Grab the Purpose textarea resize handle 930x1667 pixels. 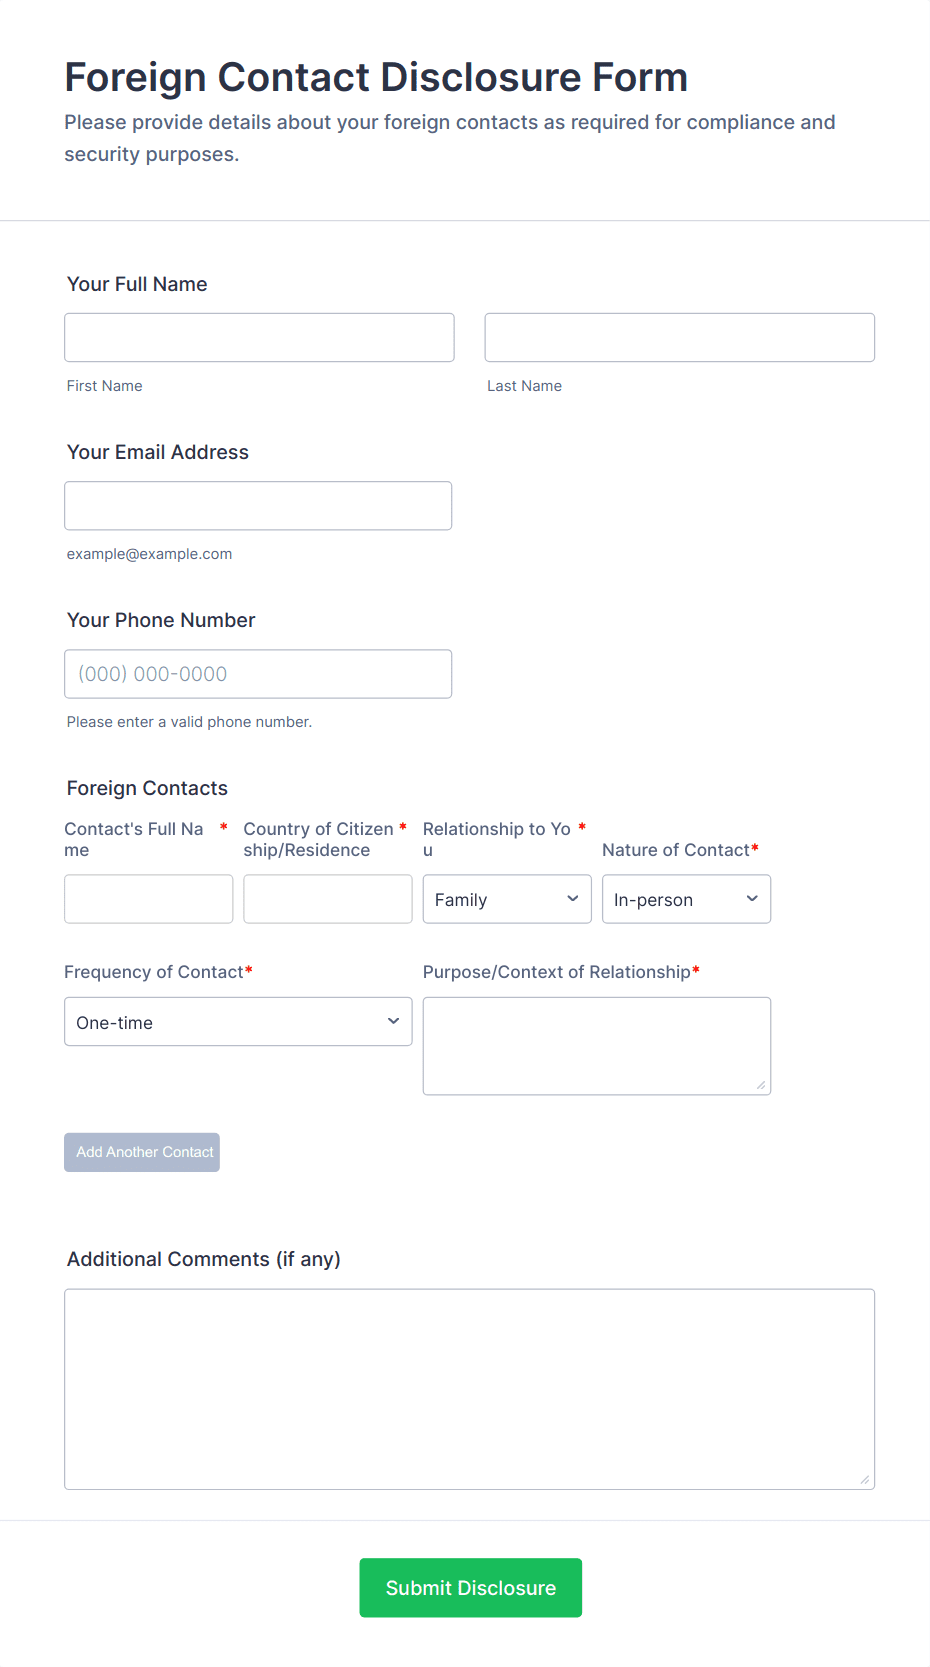point(761,1085)
